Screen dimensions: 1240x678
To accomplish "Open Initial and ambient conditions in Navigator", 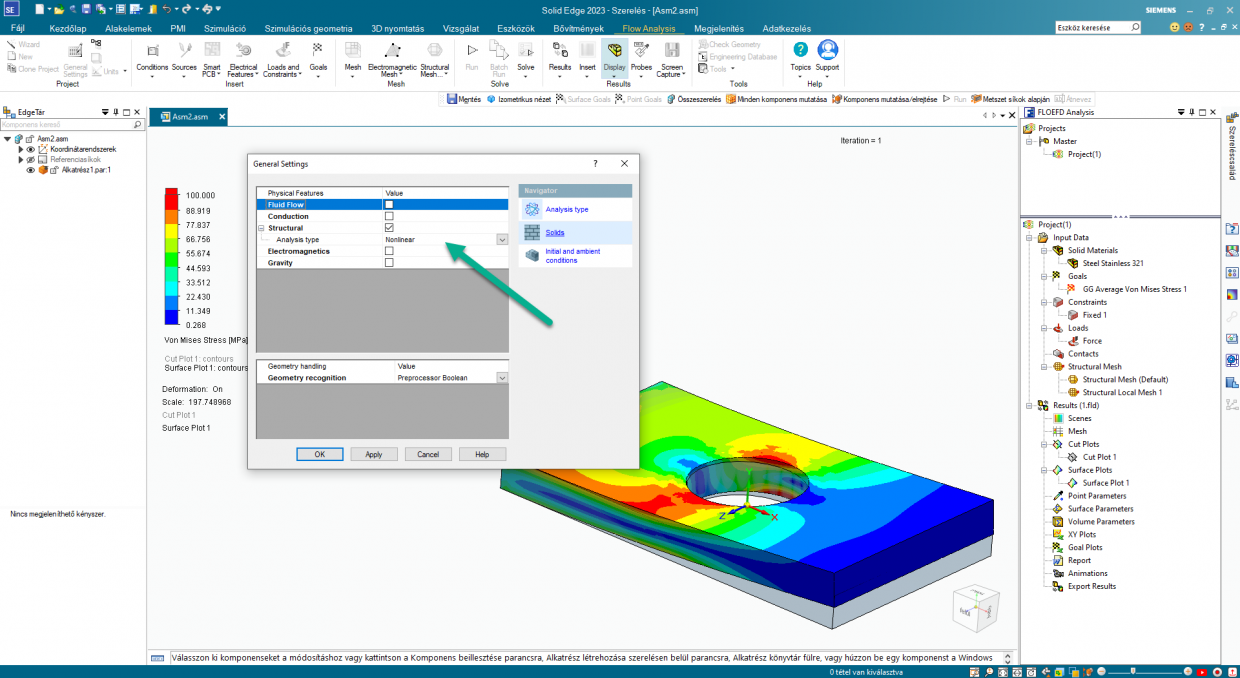I will tap(572, 256).
